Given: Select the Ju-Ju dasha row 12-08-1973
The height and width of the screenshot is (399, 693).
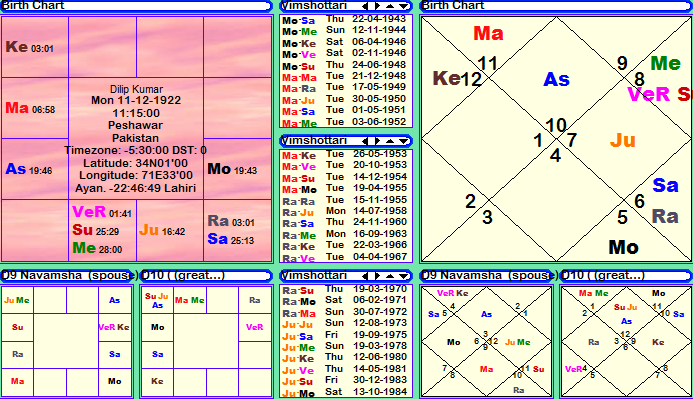Looking at the screenshot, I should pyautogui.click(x=346, y=324).
